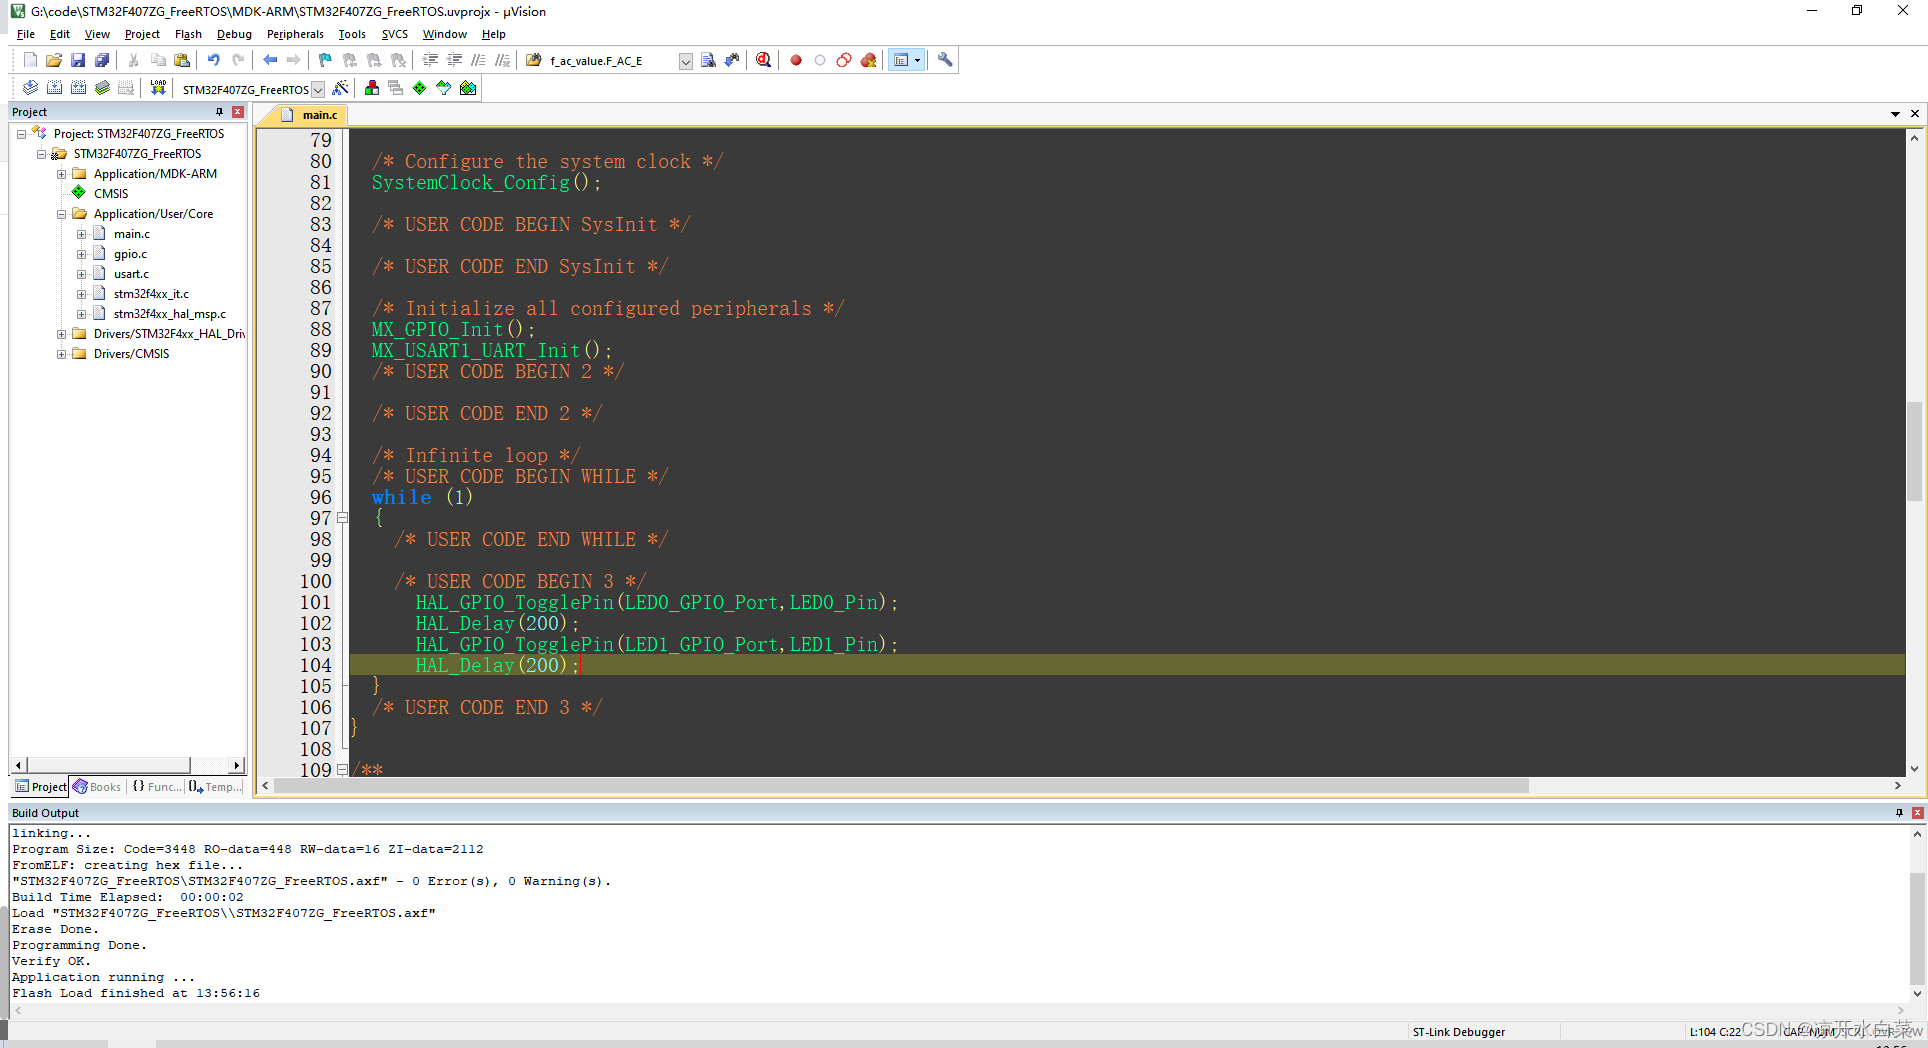This screenshot has width=1928, height=1048.
Task: Collapse the Application/User/Core folder
Action: 61,214
